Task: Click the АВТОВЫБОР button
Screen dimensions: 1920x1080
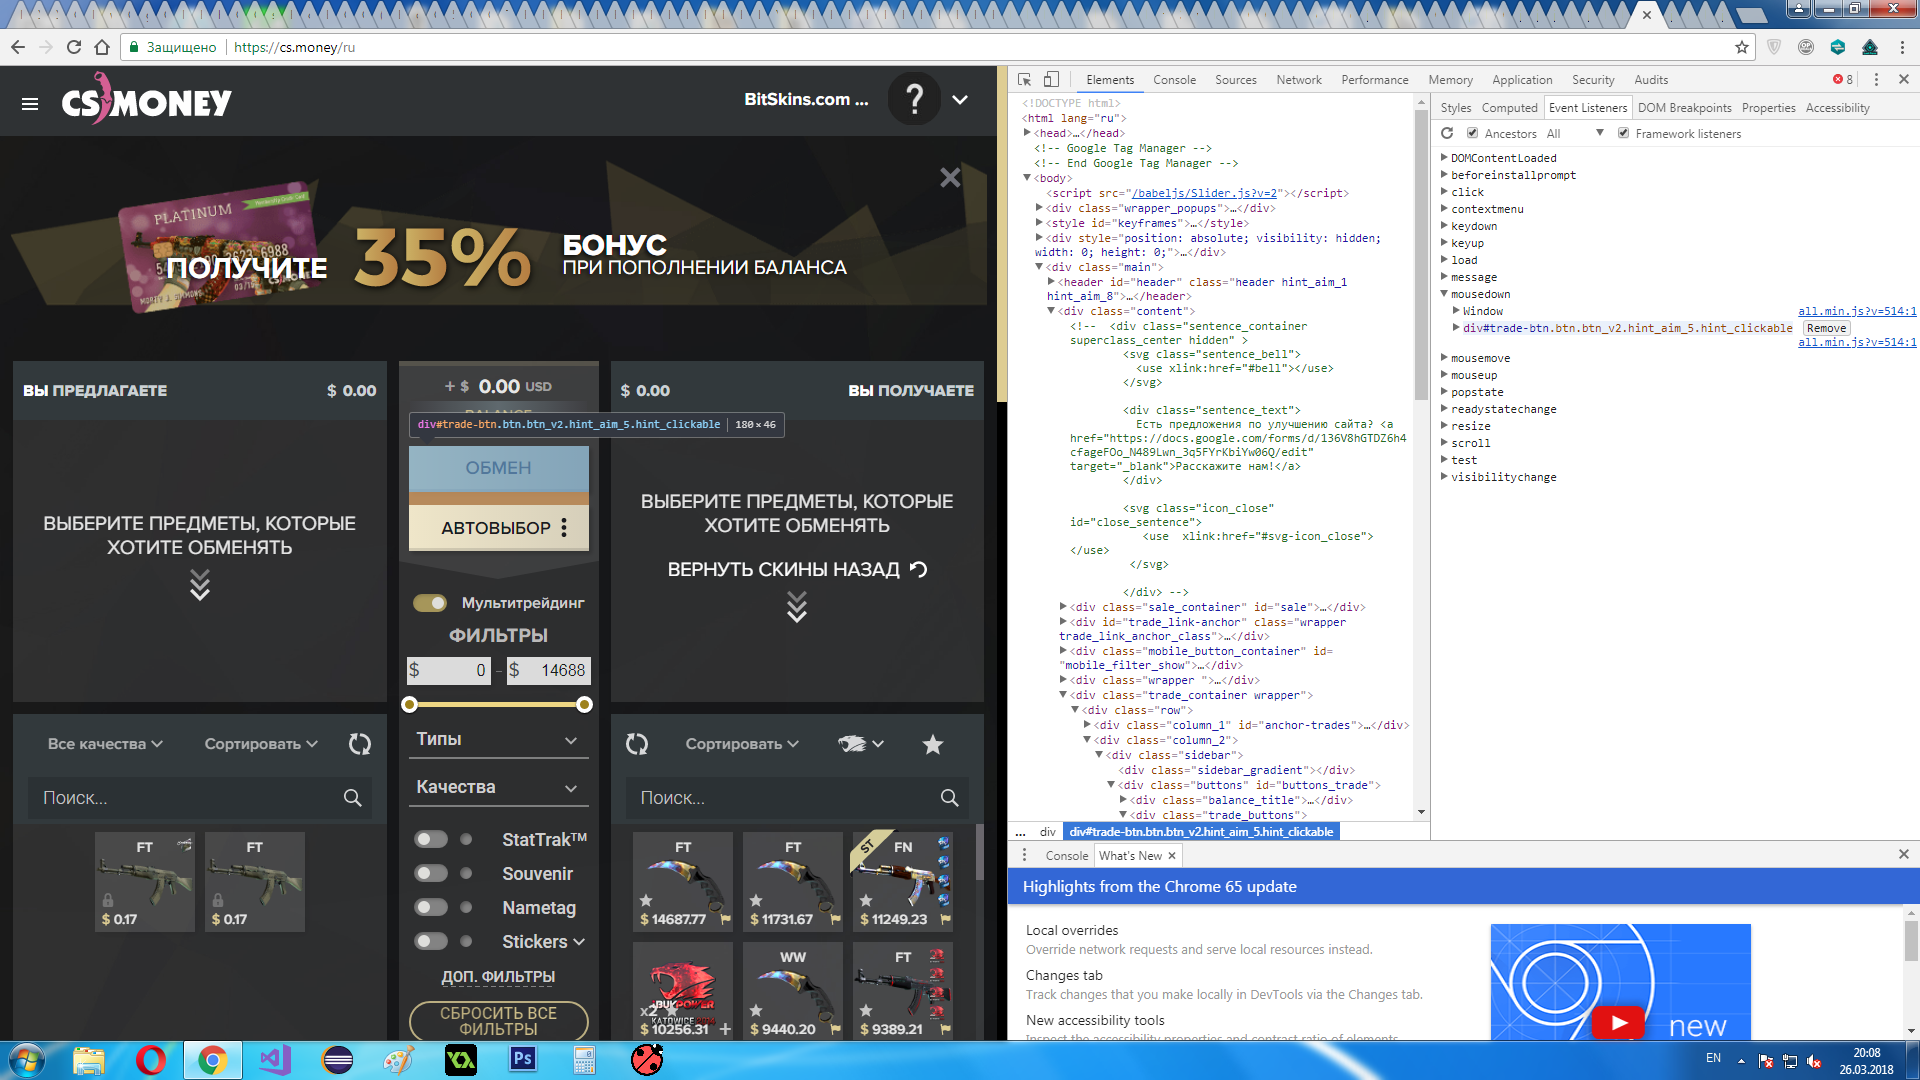Action: [497, 528]
